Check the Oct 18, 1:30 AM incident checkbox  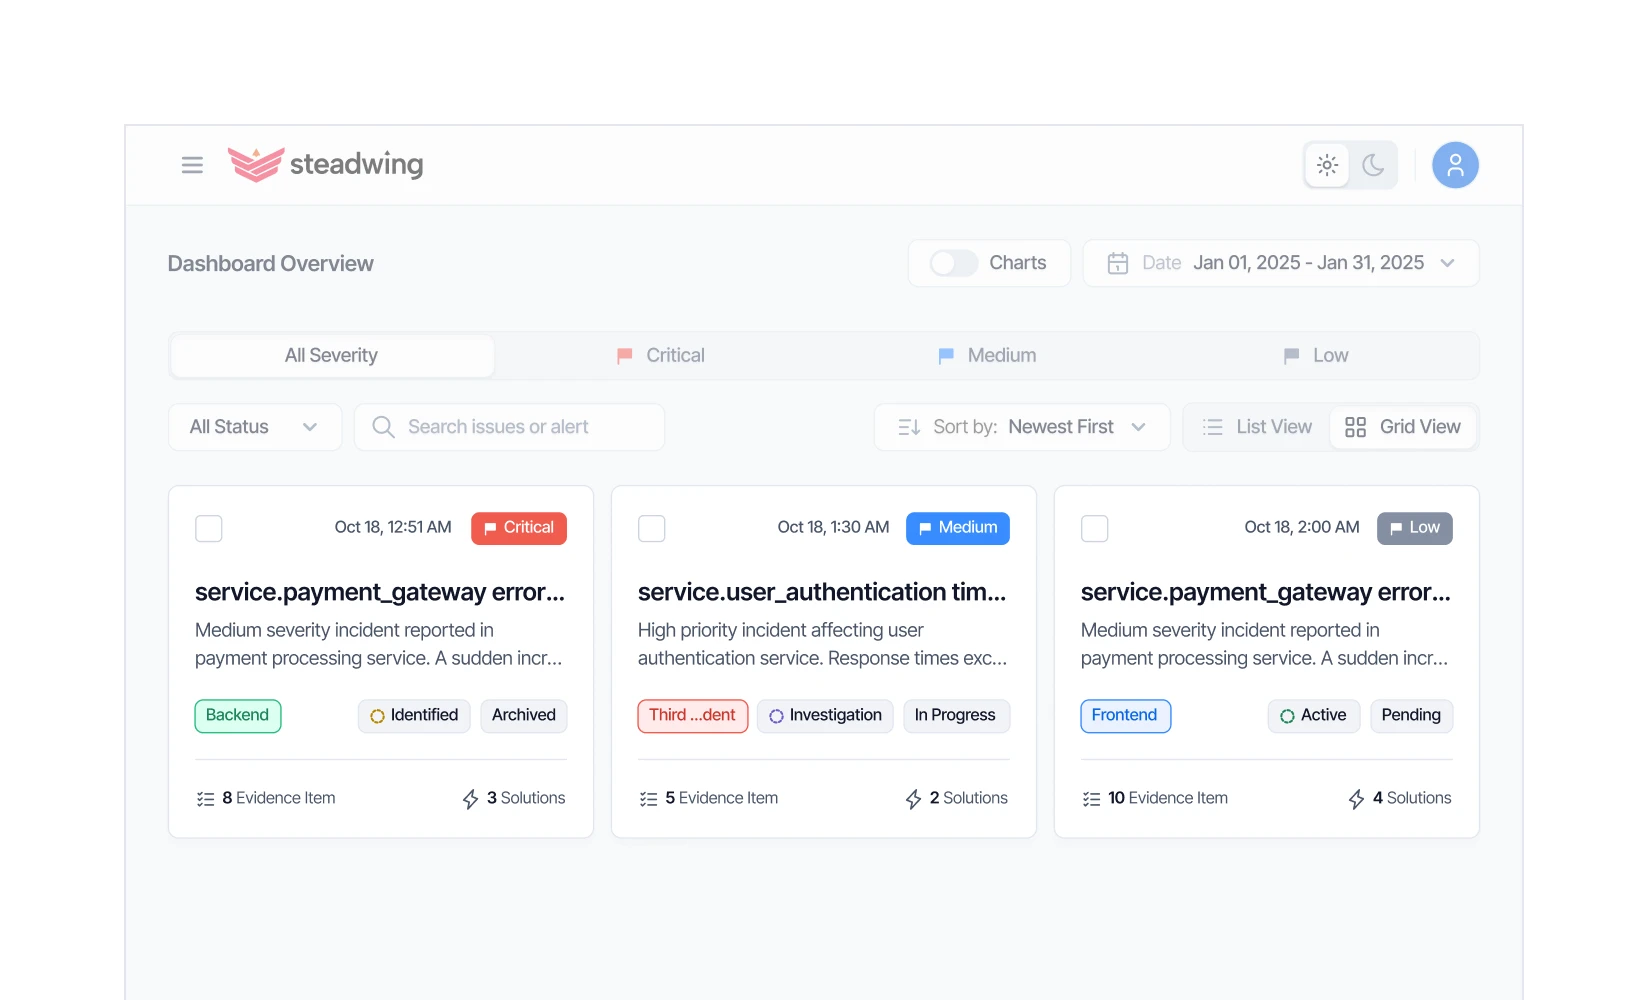click(652, 528)
